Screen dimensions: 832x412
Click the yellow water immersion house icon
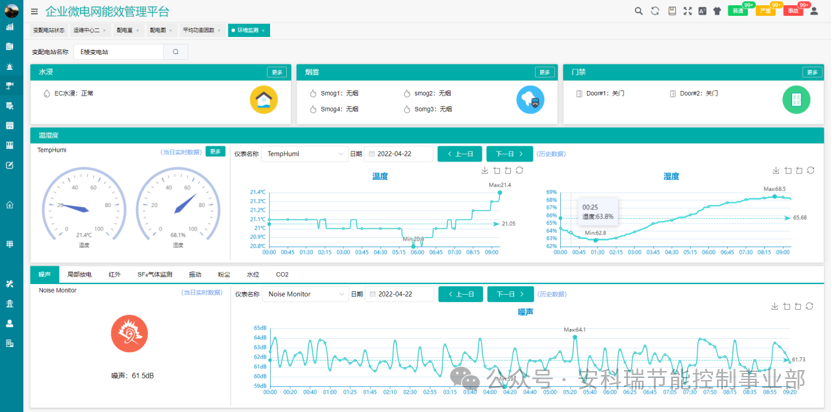(264, 99)
